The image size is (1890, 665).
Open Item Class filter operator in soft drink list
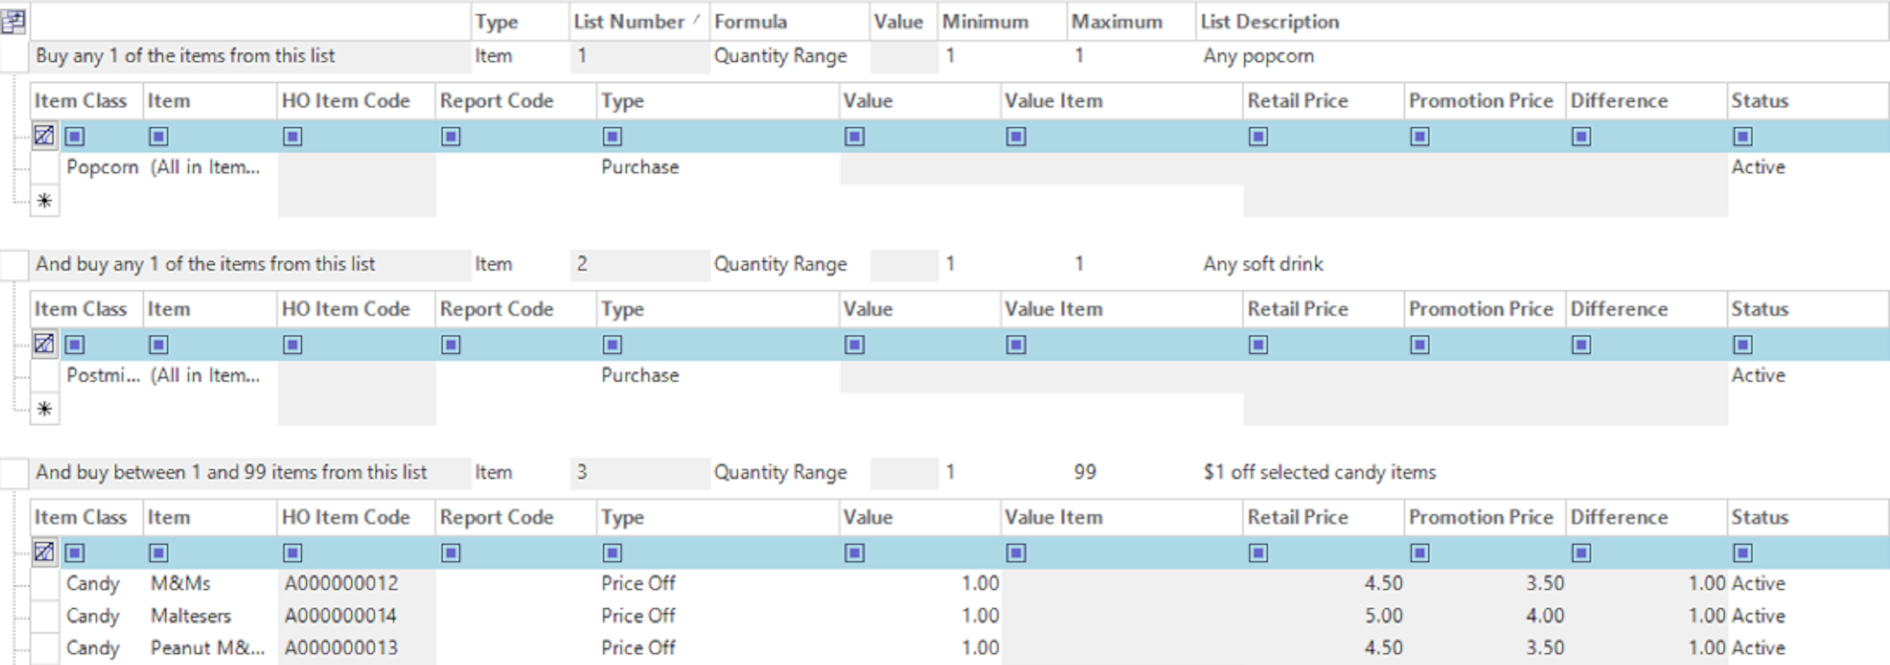point(75,344)
